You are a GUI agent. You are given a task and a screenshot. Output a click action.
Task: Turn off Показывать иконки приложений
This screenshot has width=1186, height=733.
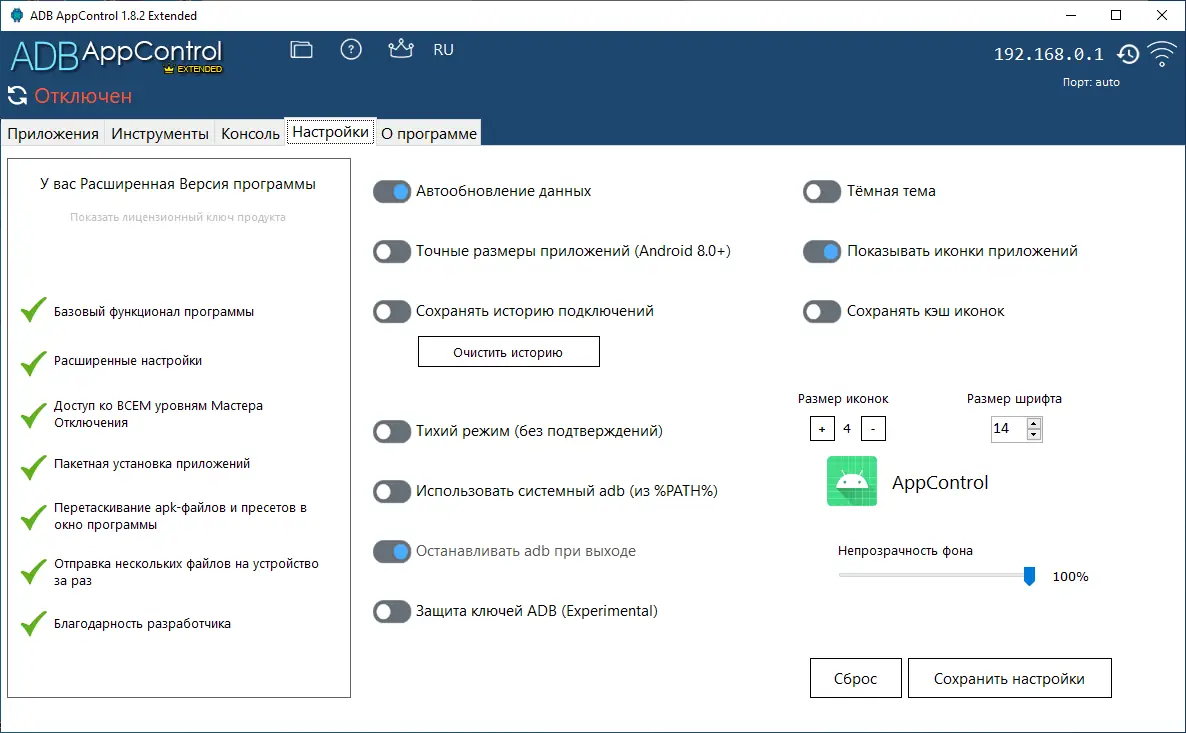coord(821,251)
